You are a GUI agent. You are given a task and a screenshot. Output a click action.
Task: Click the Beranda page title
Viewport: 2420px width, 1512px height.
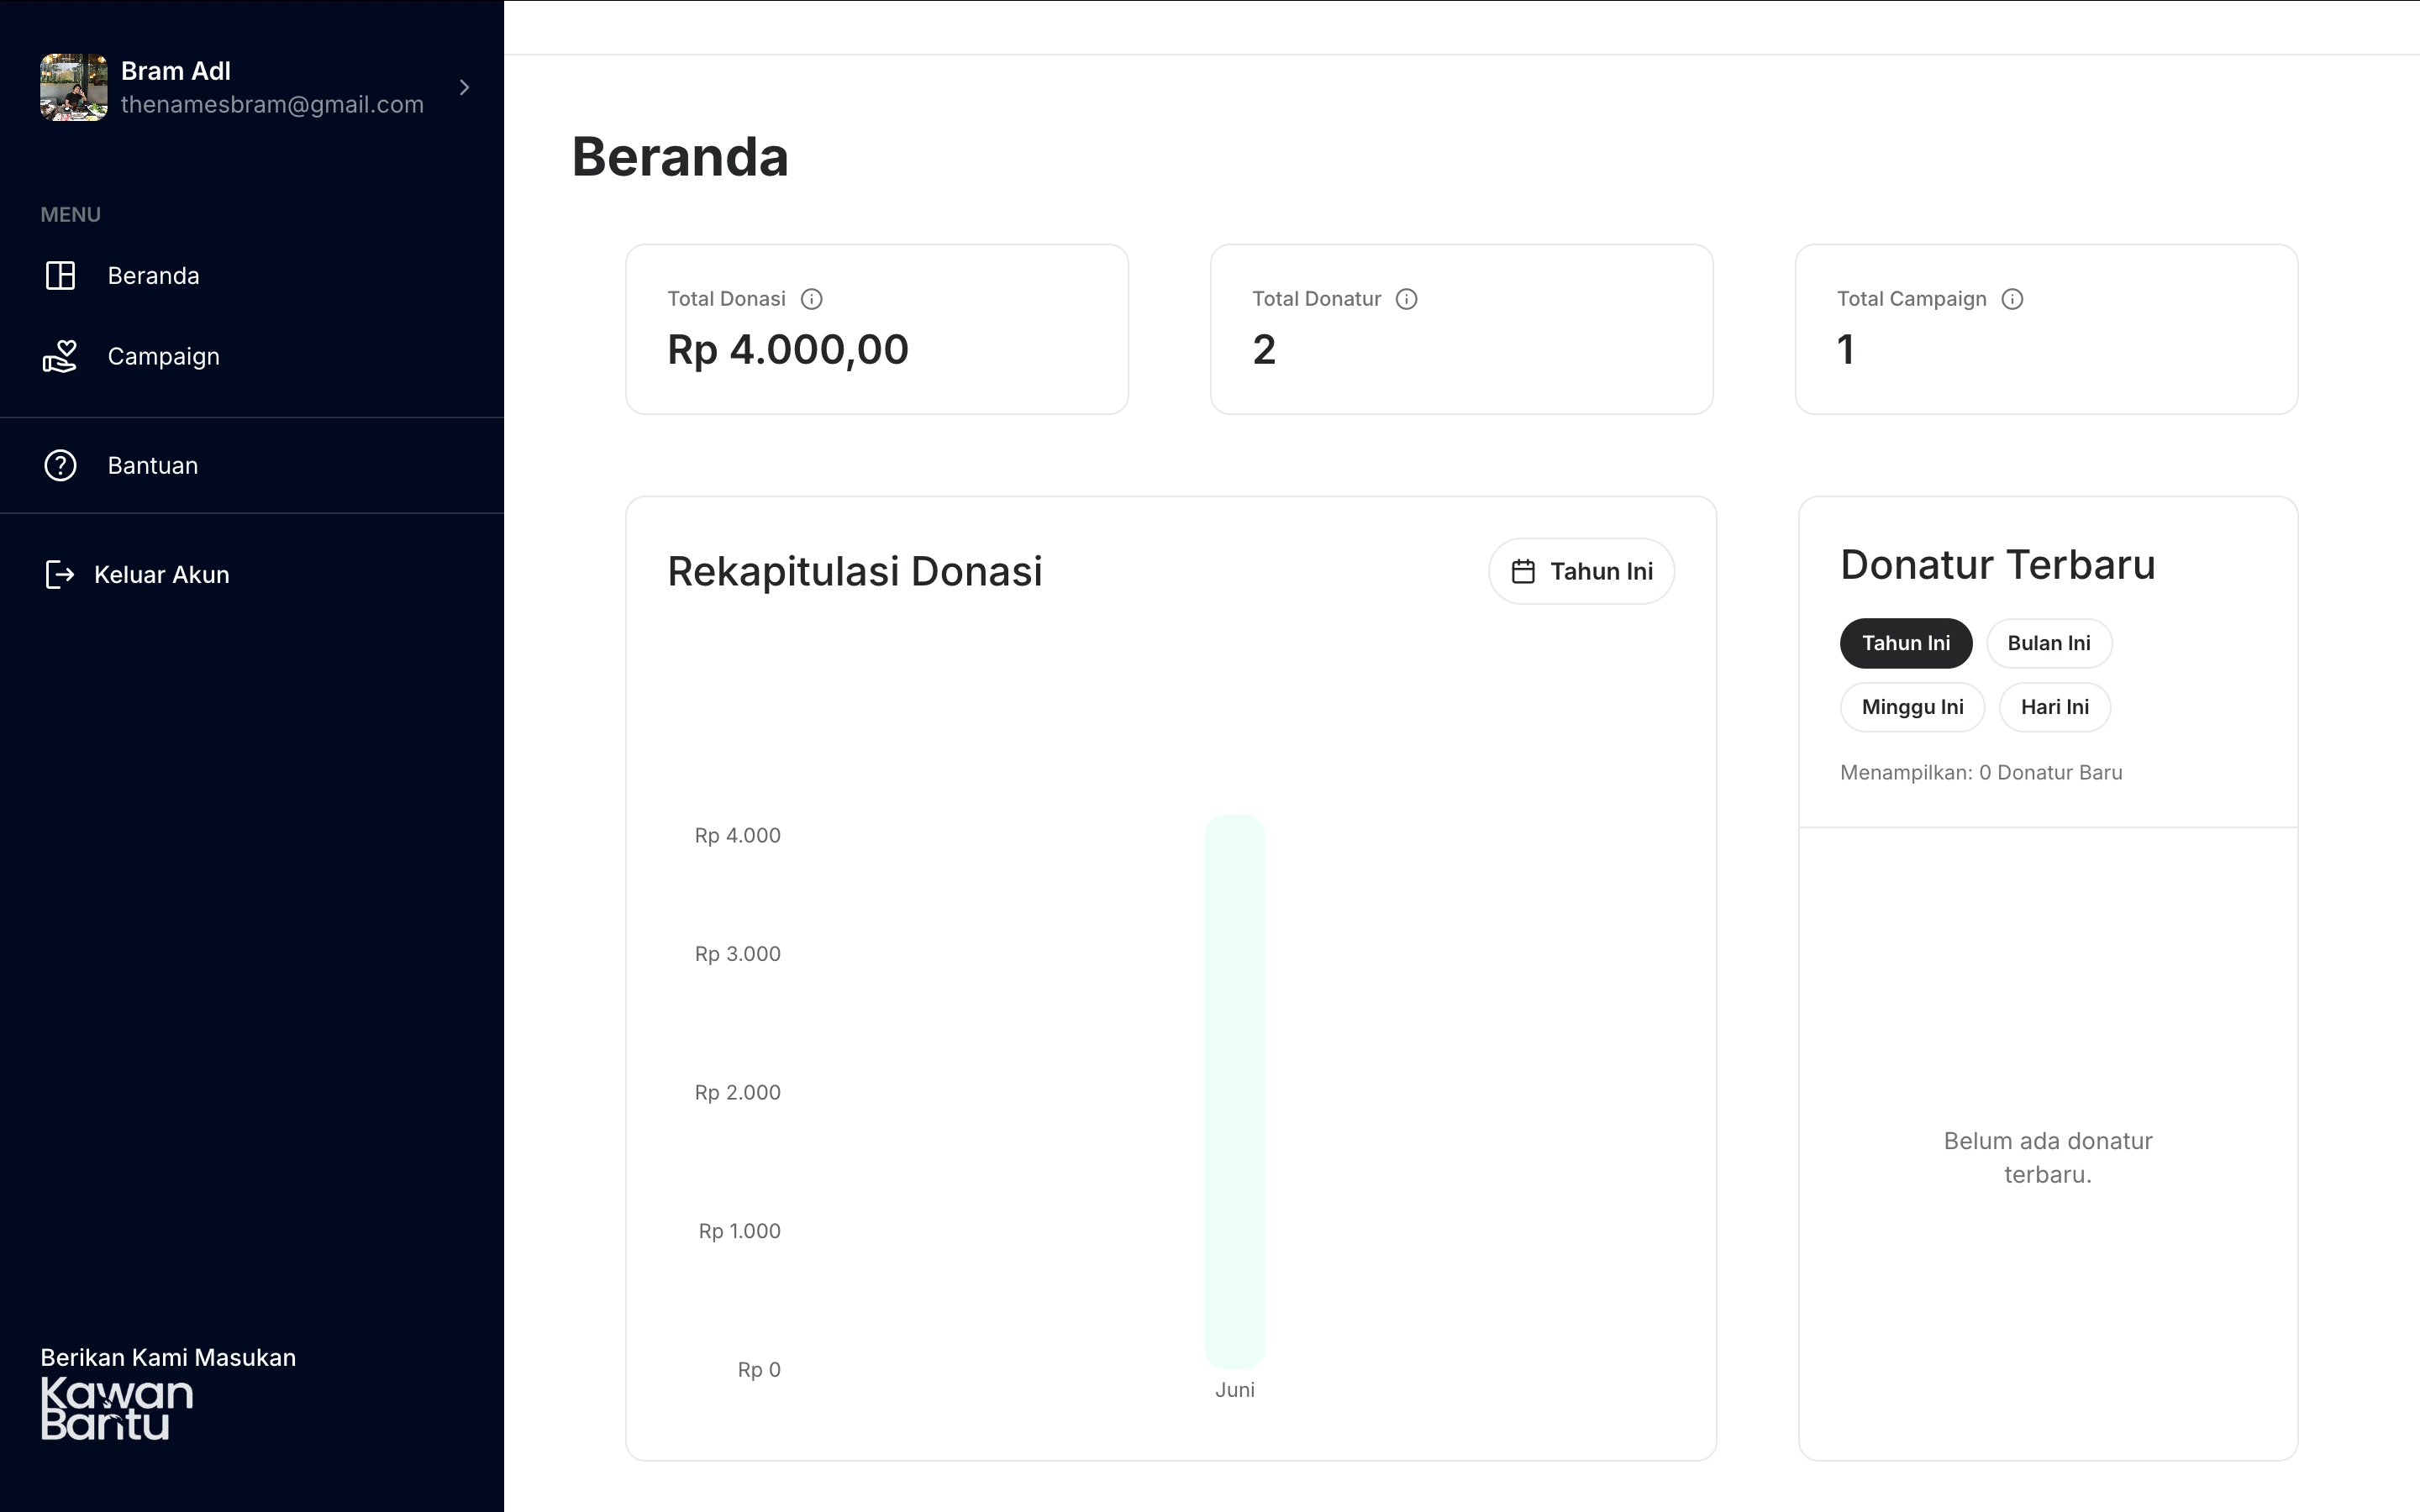point(680,157)
